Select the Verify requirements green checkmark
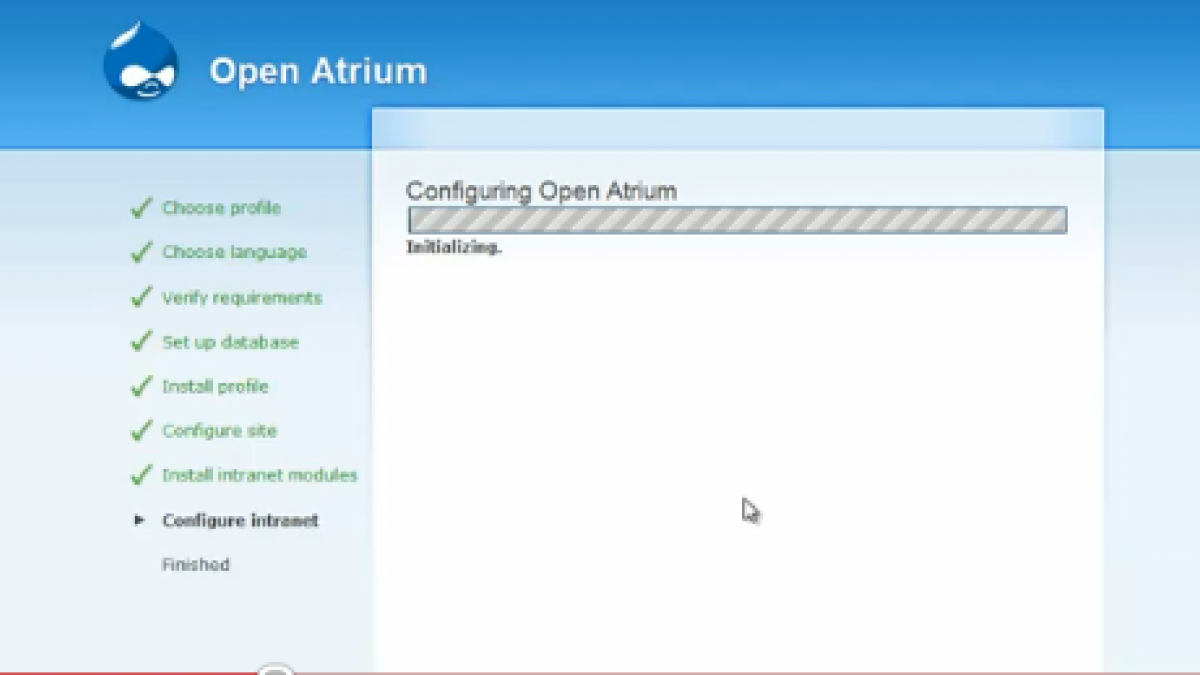 (x=141, y=298)
